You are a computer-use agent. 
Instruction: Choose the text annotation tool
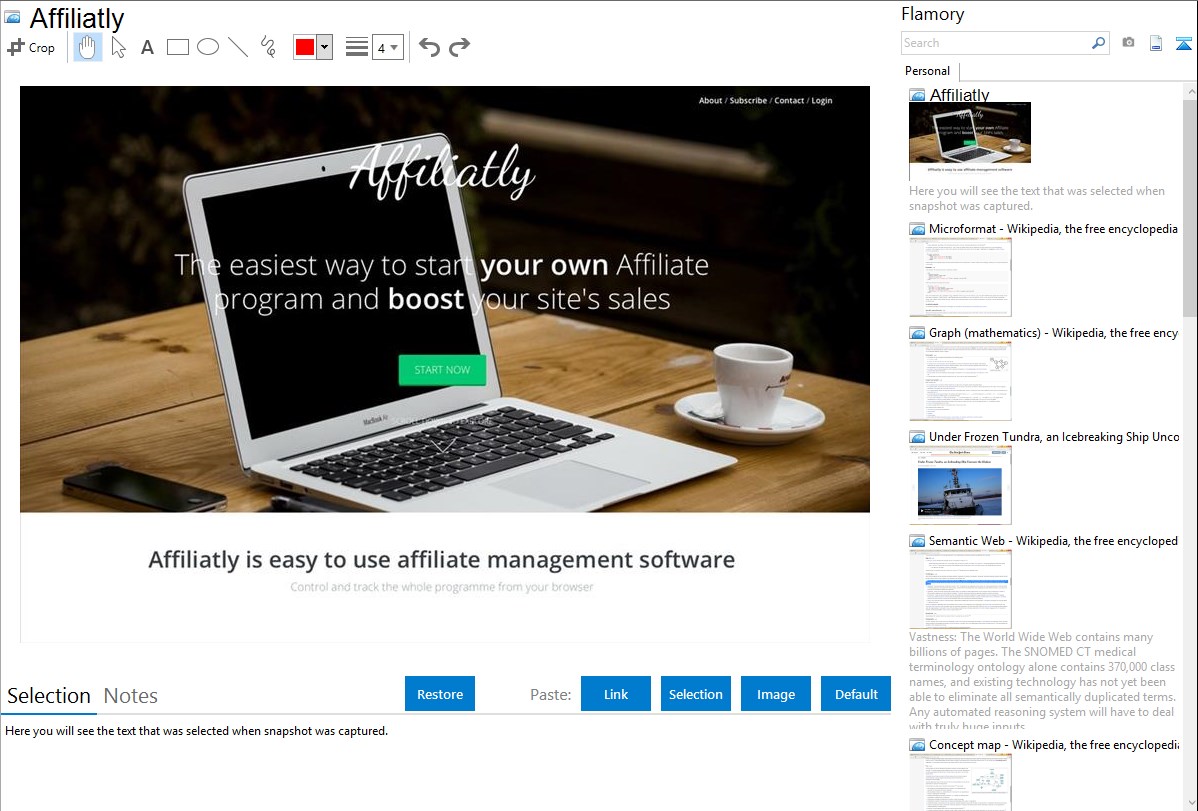coord(147,47)
